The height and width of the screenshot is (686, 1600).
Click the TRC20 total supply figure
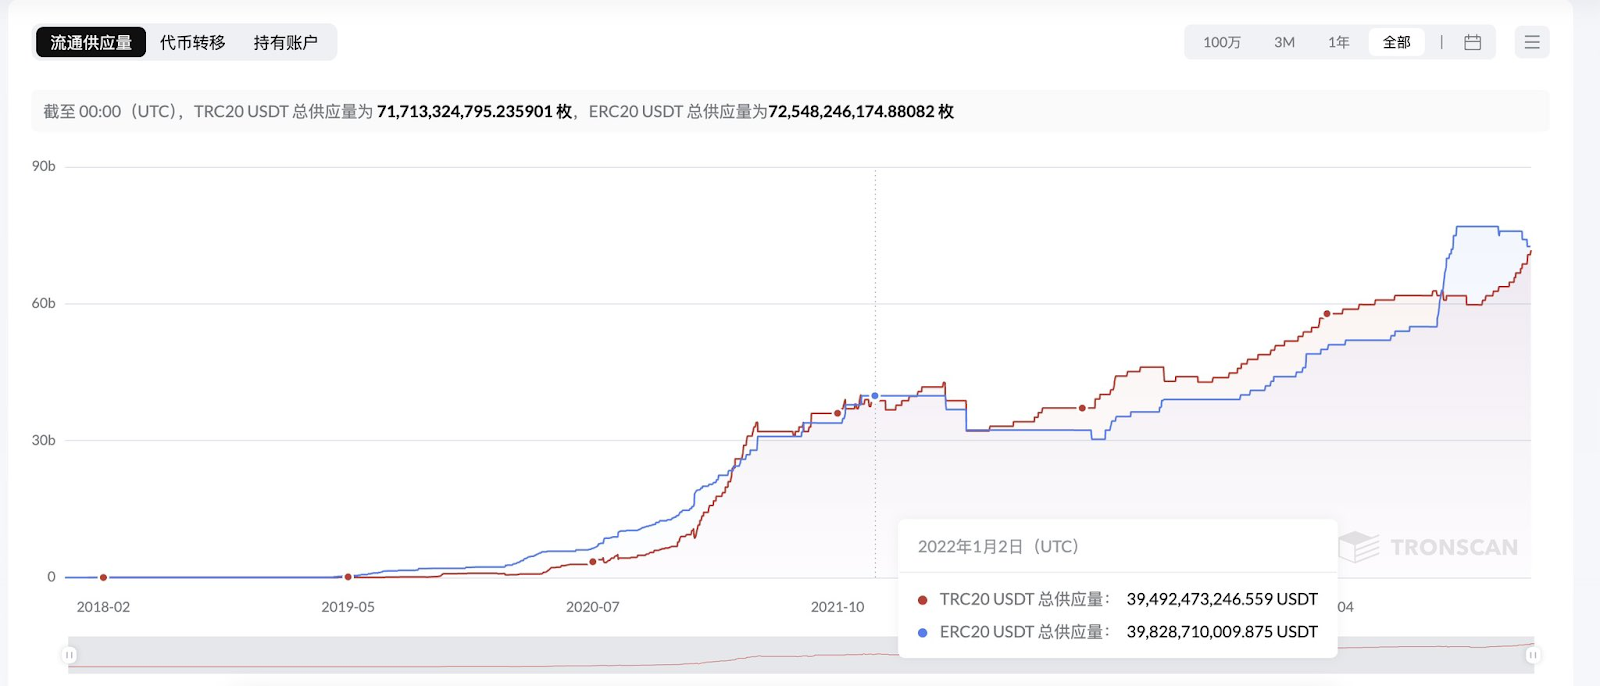[x=474, y=112]
